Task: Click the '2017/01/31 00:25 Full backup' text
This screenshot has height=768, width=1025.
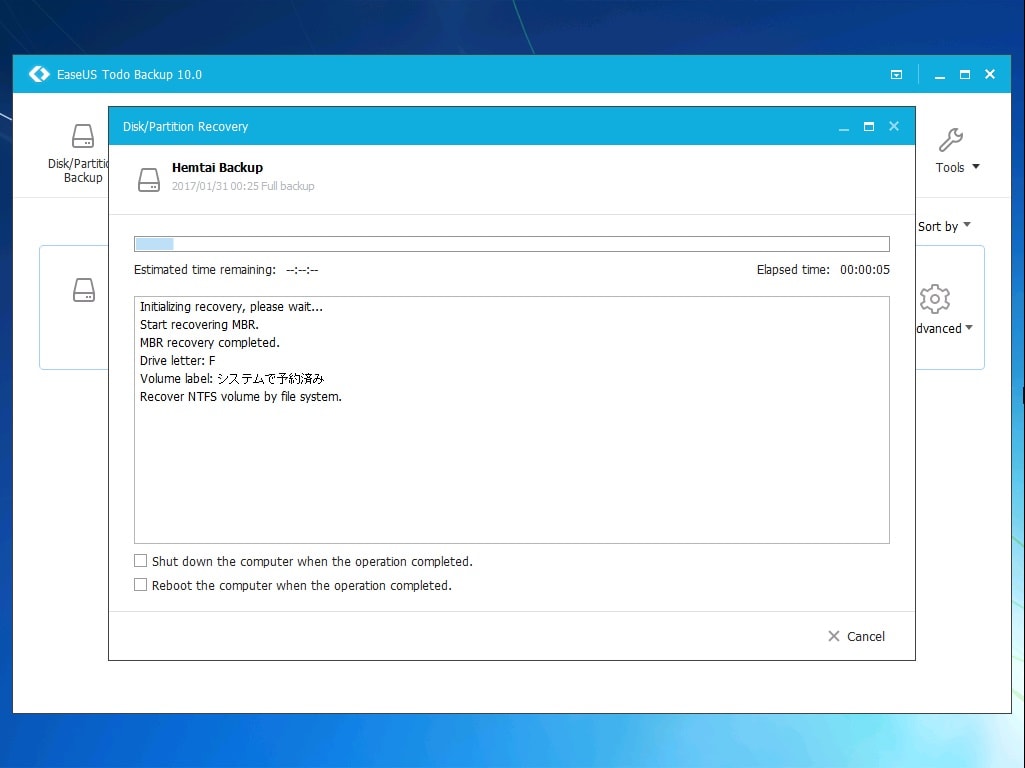Action: tap(243, 186)
